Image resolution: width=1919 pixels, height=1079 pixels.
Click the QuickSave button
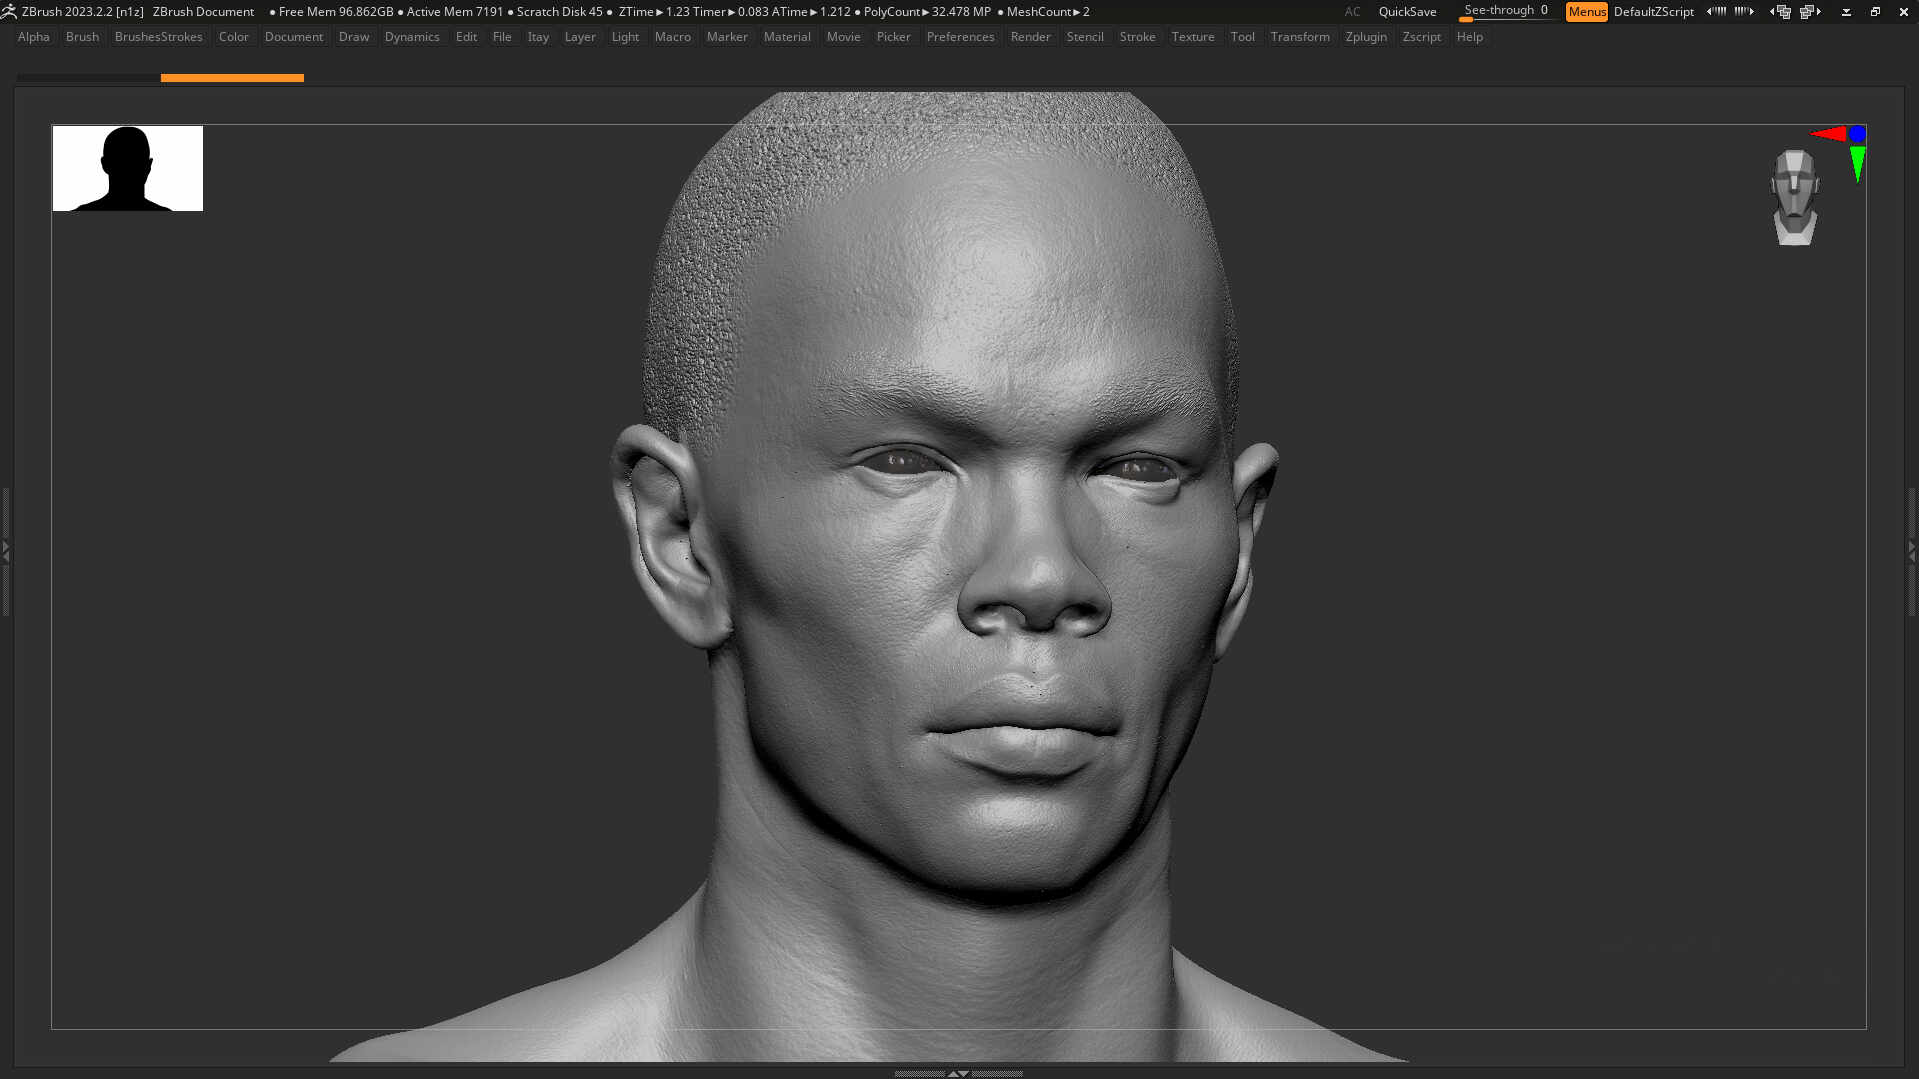click(x=1406, y=11)
